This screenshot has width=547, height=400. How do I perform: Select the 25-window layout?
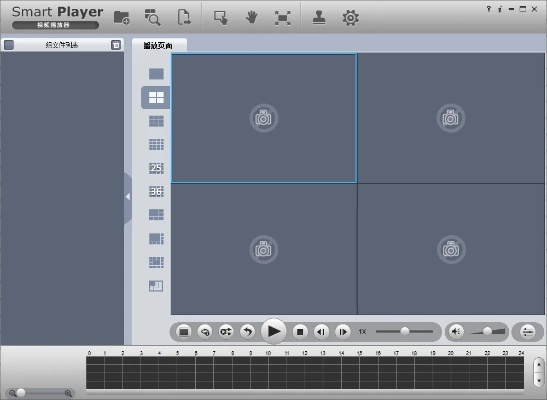point(156,168)
